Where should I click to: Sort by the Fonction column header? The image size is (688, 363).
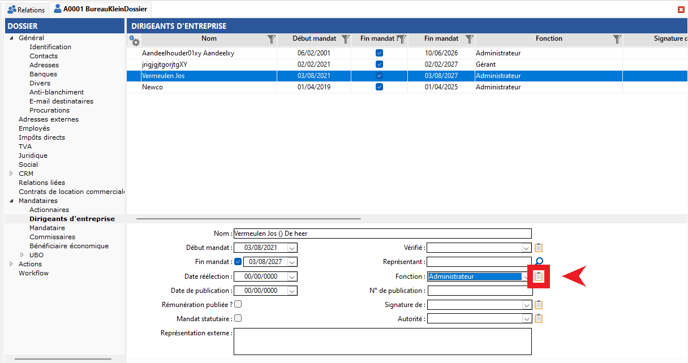pos(548,39)
